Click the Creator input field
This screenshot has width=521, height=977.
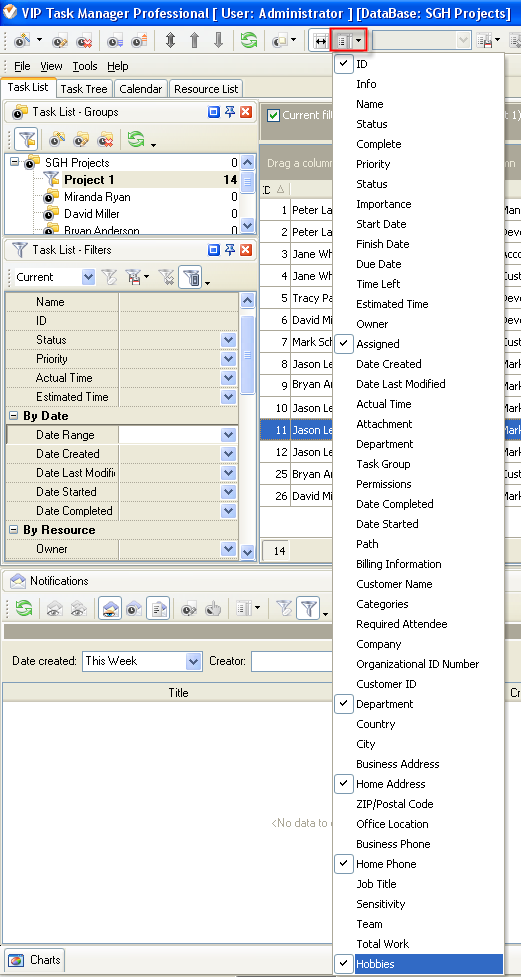292,661
